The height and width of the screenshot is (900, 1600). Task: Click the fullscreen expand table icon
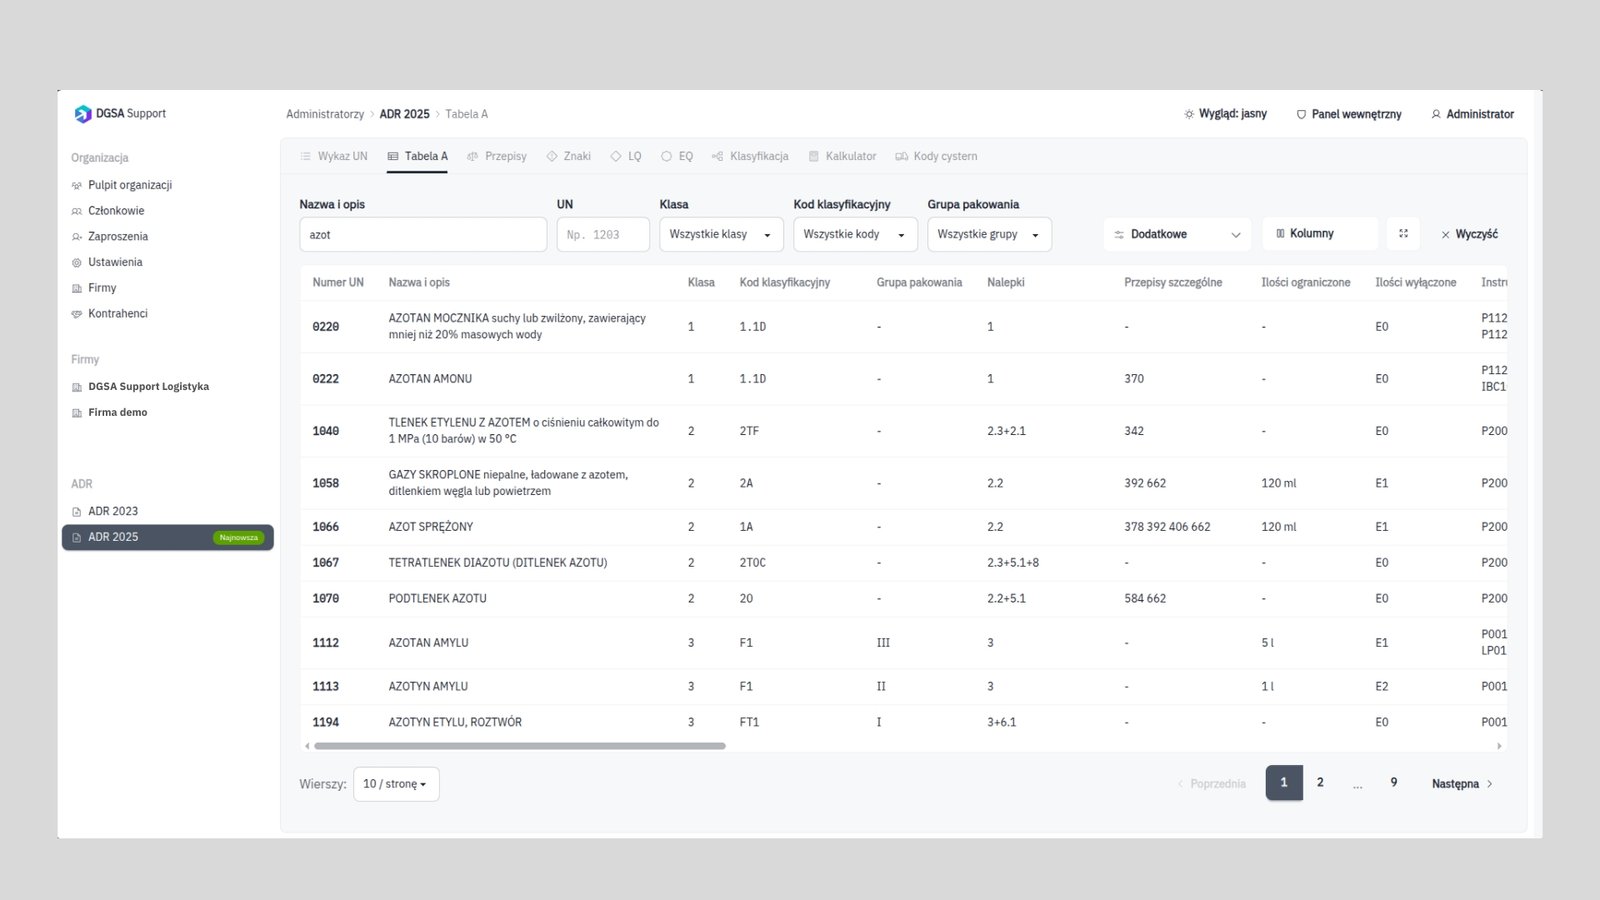1403,234
